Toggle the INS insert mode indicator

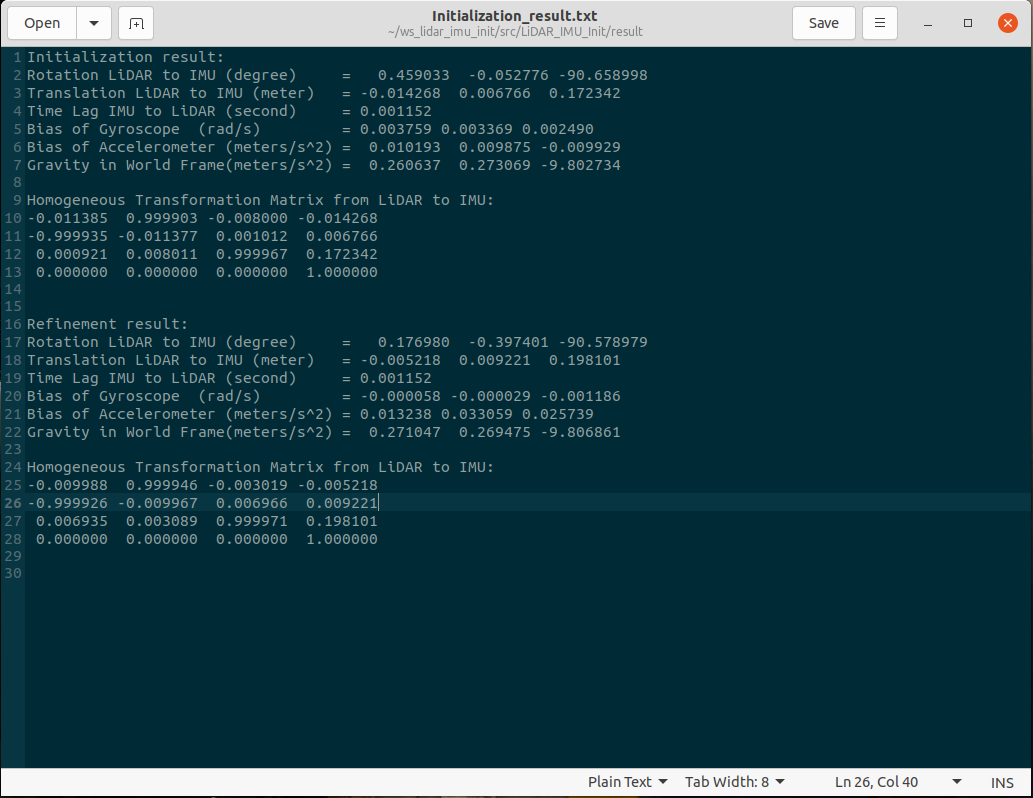tap(1002, 782)
